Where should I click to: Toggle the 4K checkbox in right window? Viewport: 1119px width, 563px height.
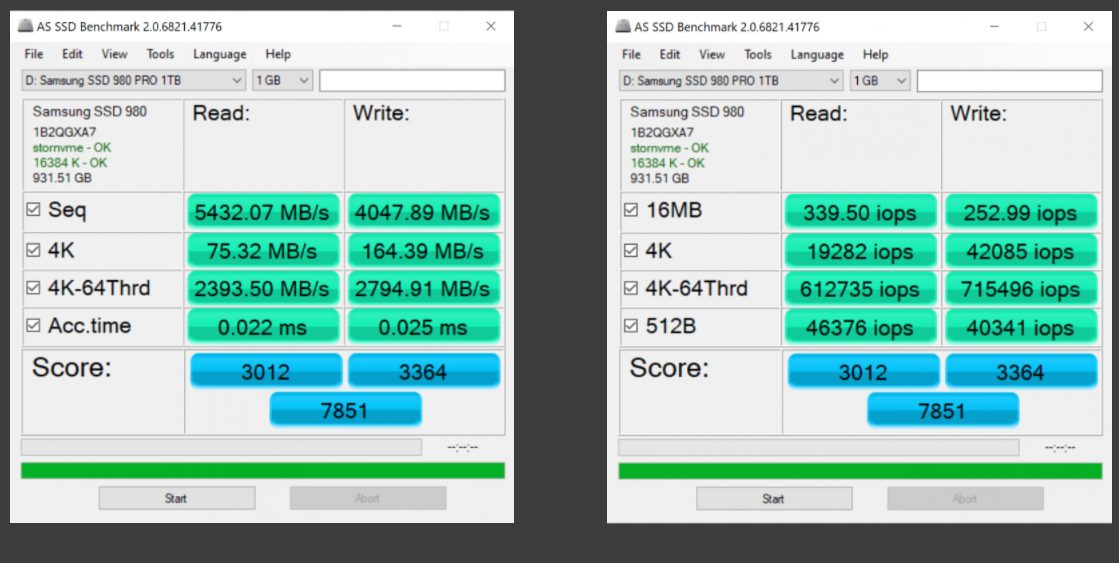[631, 250]
